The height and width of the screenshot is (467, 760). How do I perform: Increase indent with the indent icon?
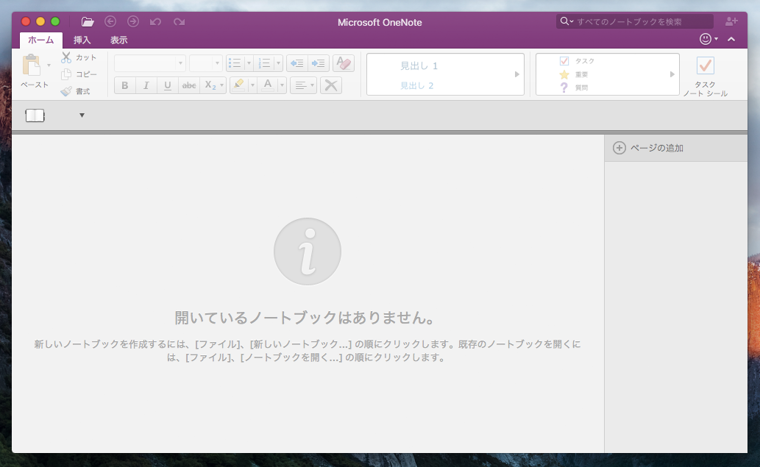(318, 63)
